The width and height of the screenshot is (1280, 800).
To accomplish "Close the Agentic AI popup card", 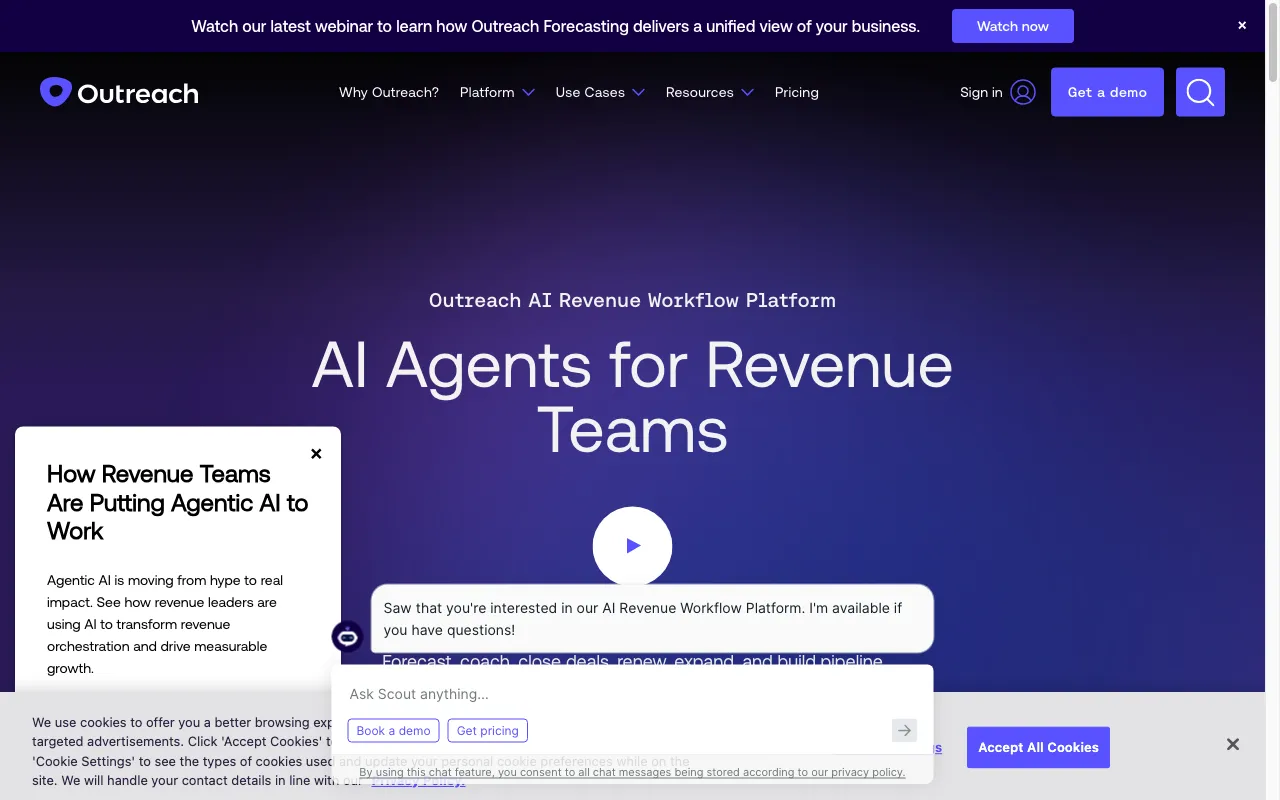I will (x=316, y=454).
